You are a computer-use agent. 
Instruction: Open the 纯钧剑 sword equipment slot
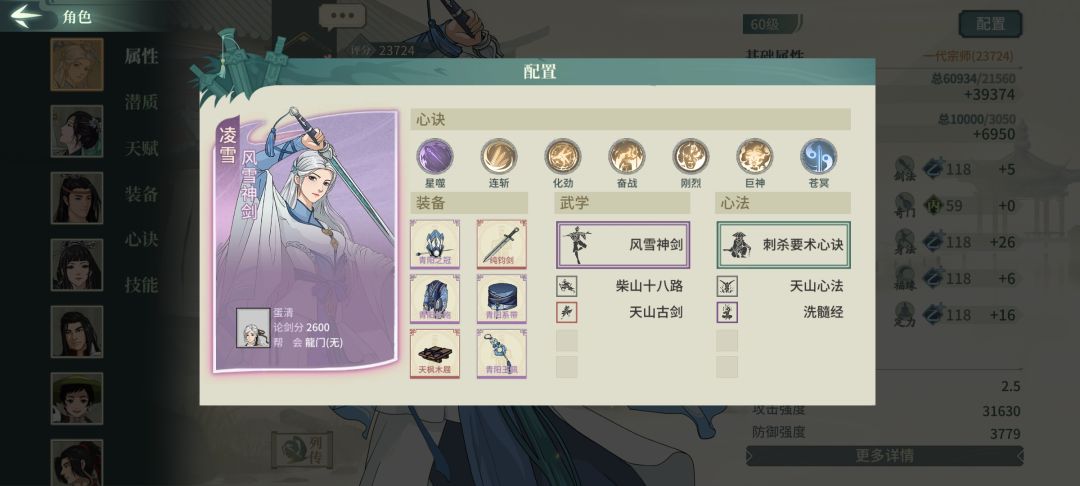501,244
